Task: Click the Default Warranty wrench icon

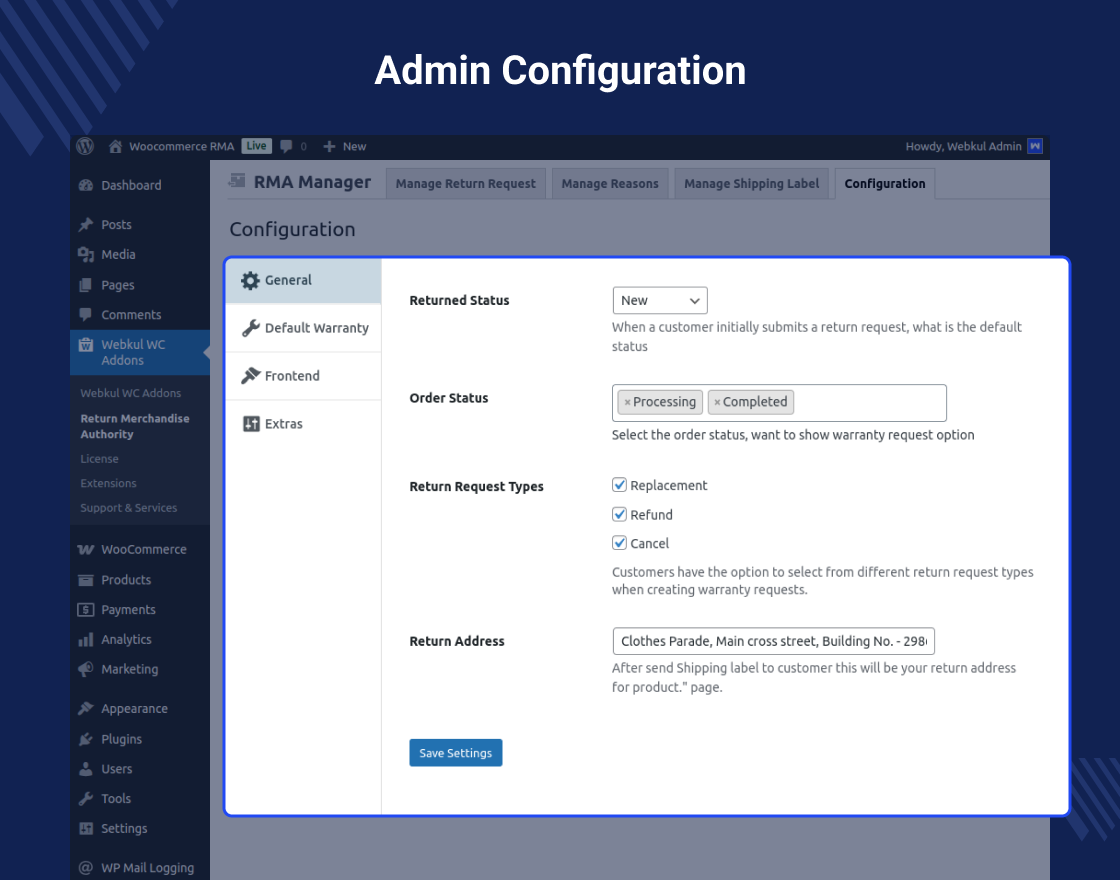Action: point(251,329)
